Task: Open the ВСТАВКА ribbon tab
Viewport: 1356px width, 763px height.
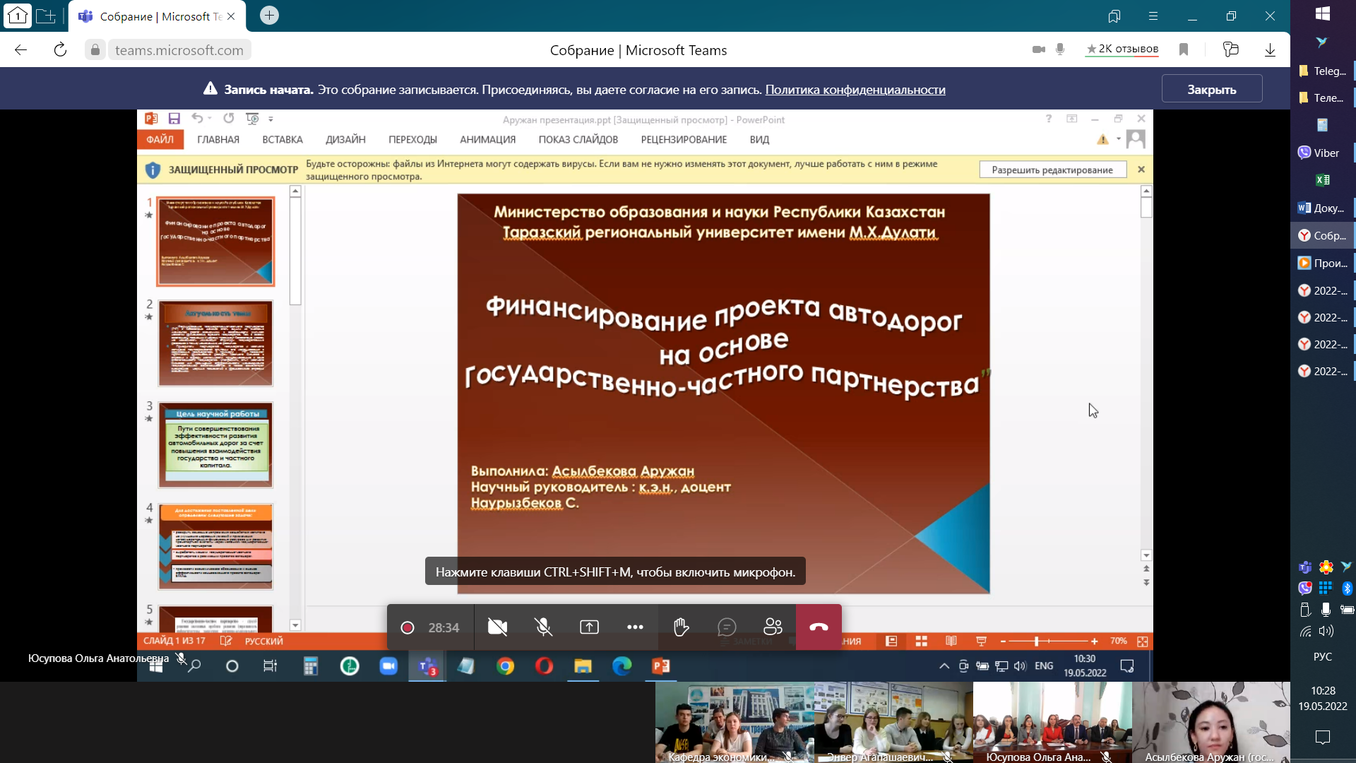Action: (282, 140)
